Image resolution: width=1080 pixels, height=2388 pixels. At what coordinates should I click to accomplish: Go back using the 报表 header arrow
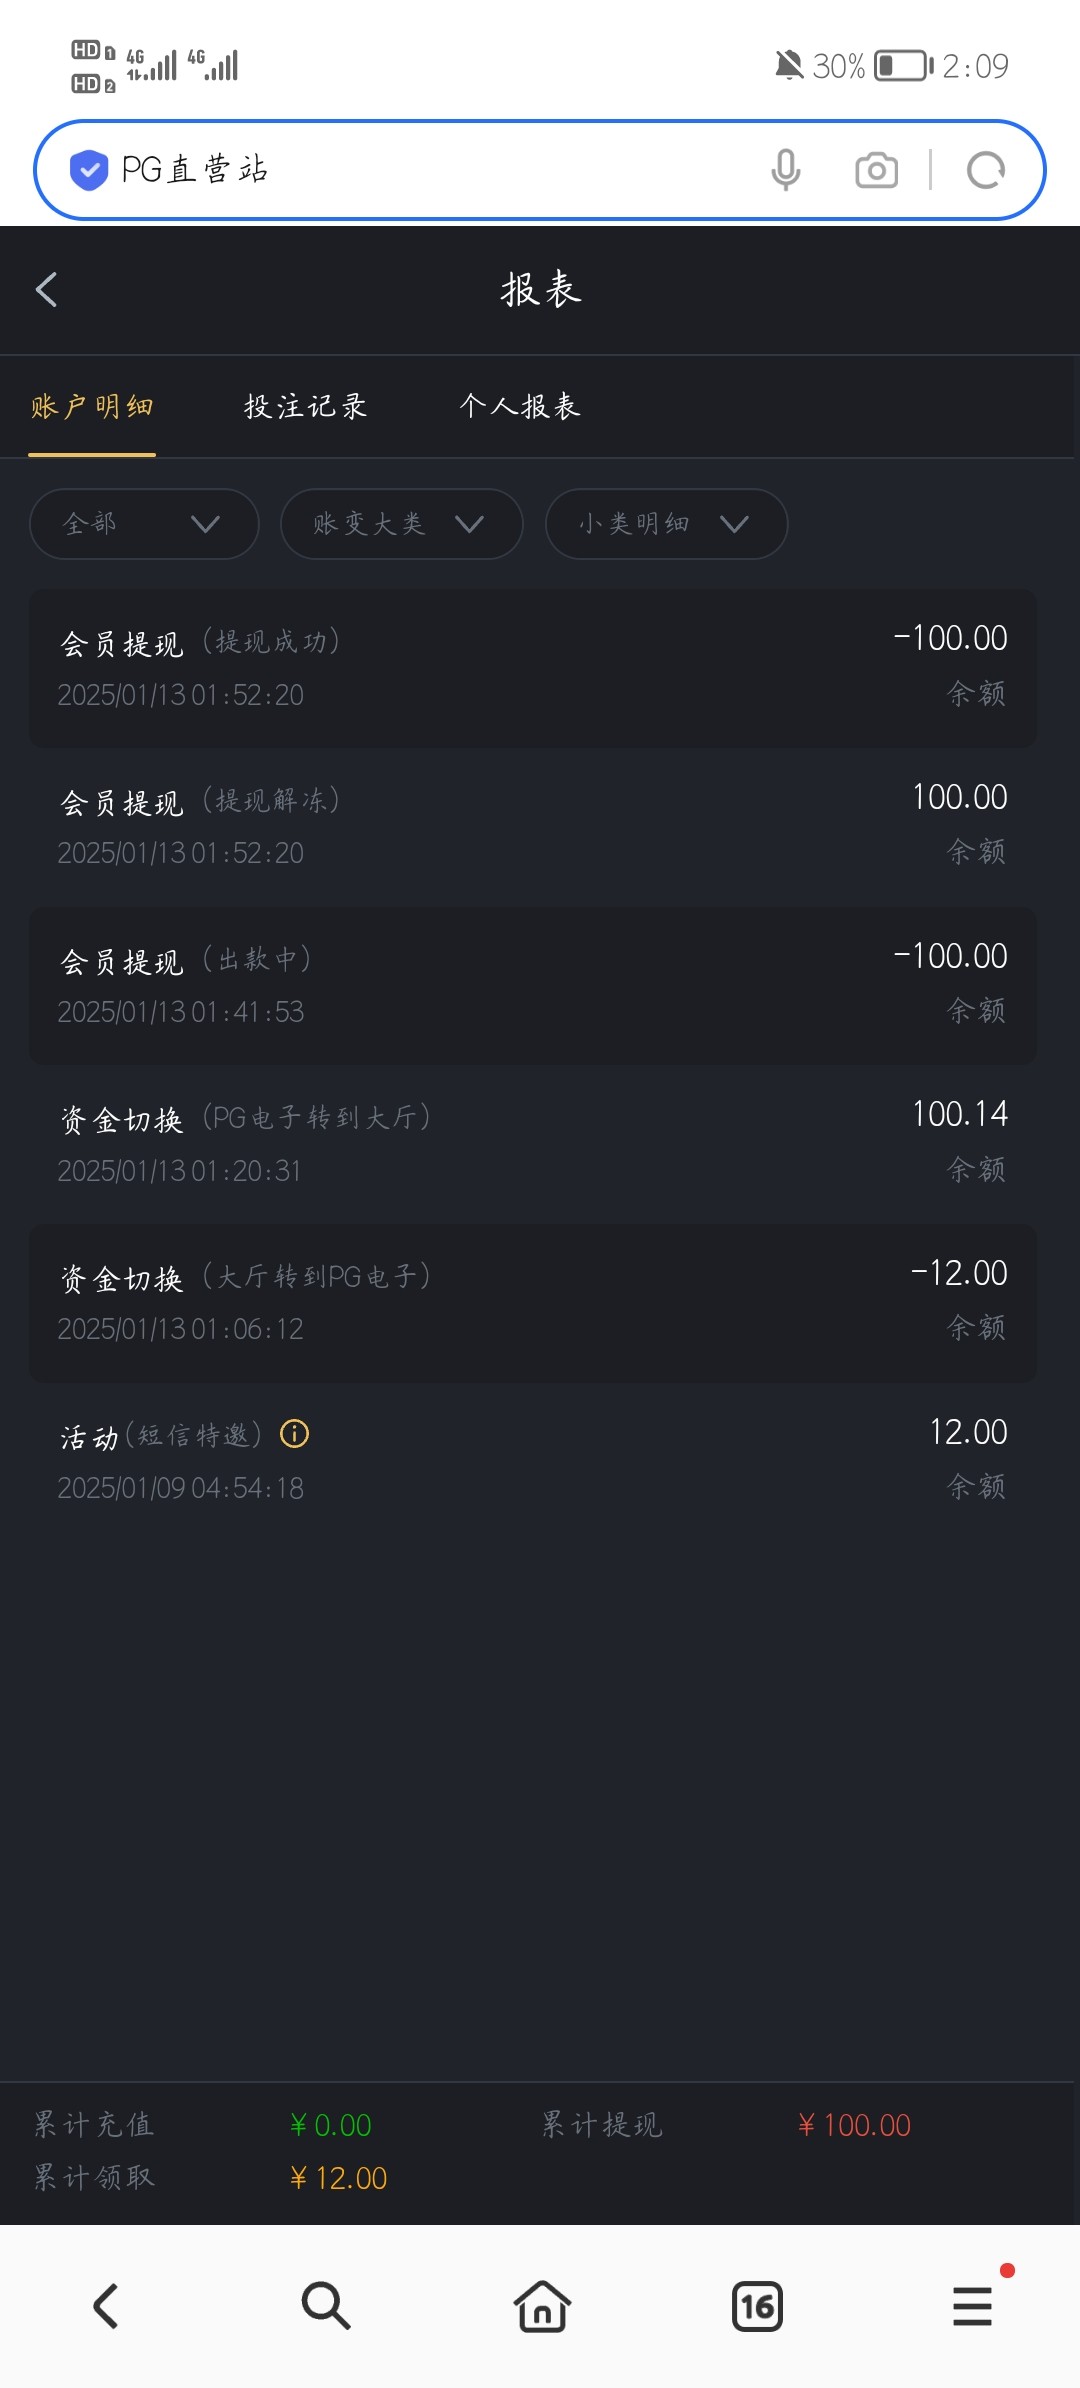(47, 290)
